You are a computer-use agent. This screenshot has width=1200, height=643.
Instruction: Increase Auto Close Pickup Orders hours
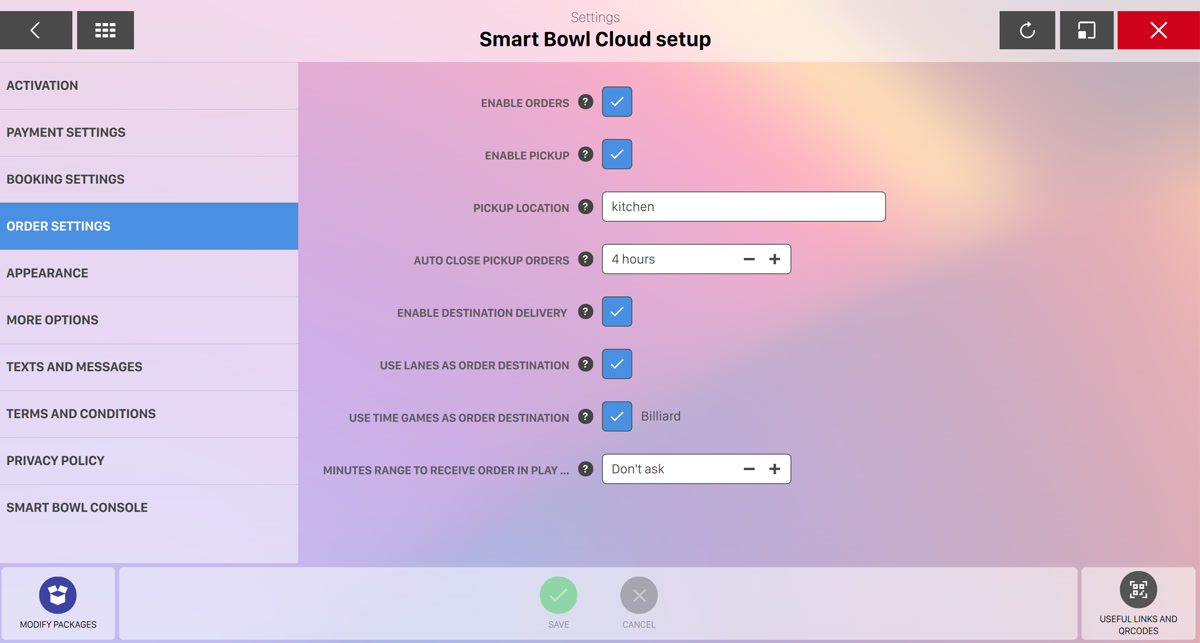point(774,259)
